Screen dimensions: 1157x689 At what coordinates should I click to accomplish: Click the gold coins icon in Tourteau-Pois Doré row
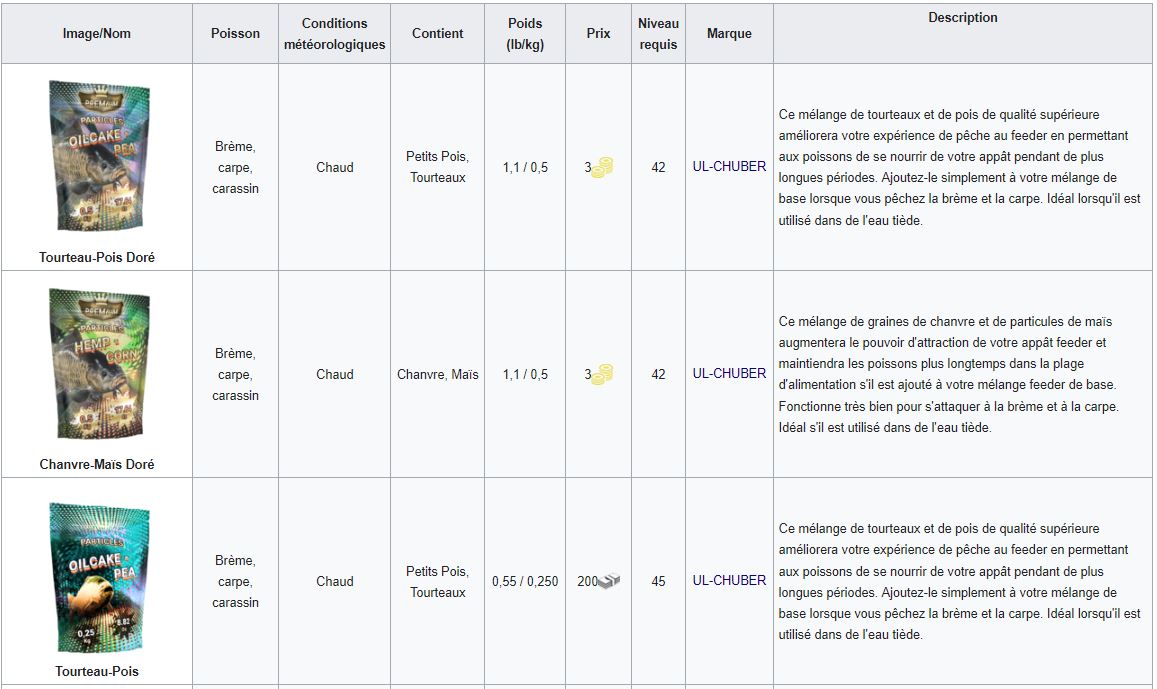coord(602,167)
